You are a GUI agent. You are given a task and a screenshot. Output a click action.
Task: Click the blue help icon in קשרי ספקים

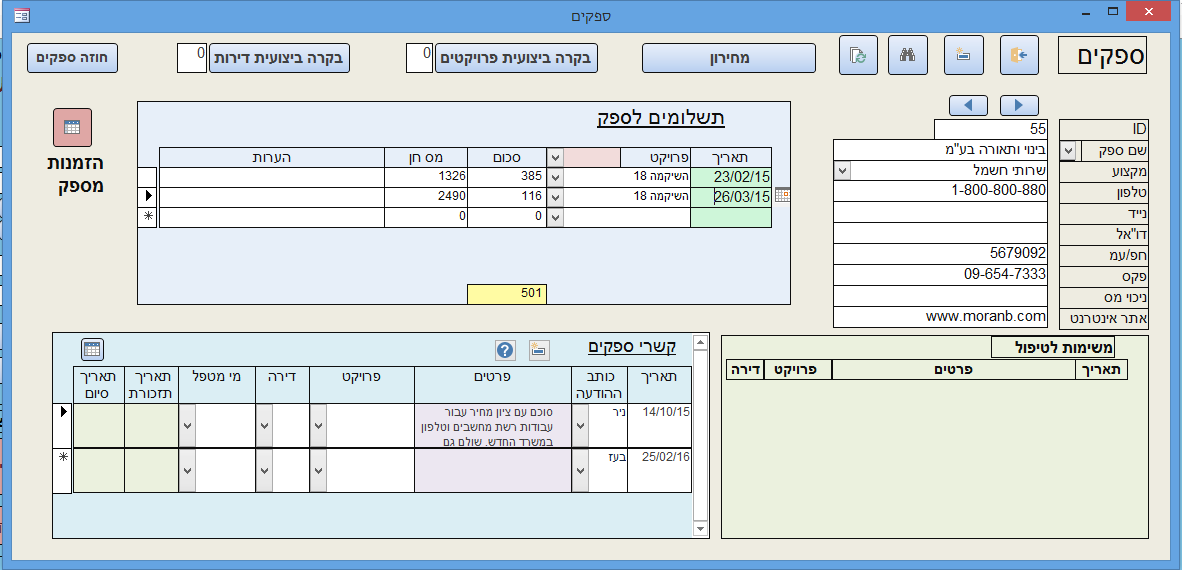click(x=505, y=350)
